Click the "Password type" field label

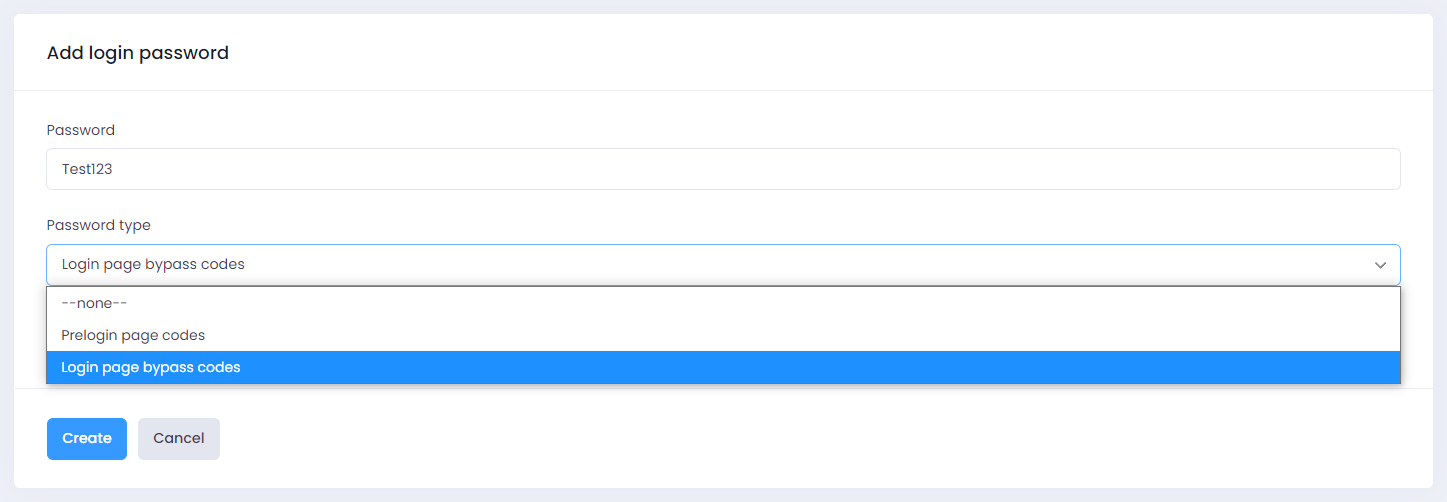[x=99, y=226]
